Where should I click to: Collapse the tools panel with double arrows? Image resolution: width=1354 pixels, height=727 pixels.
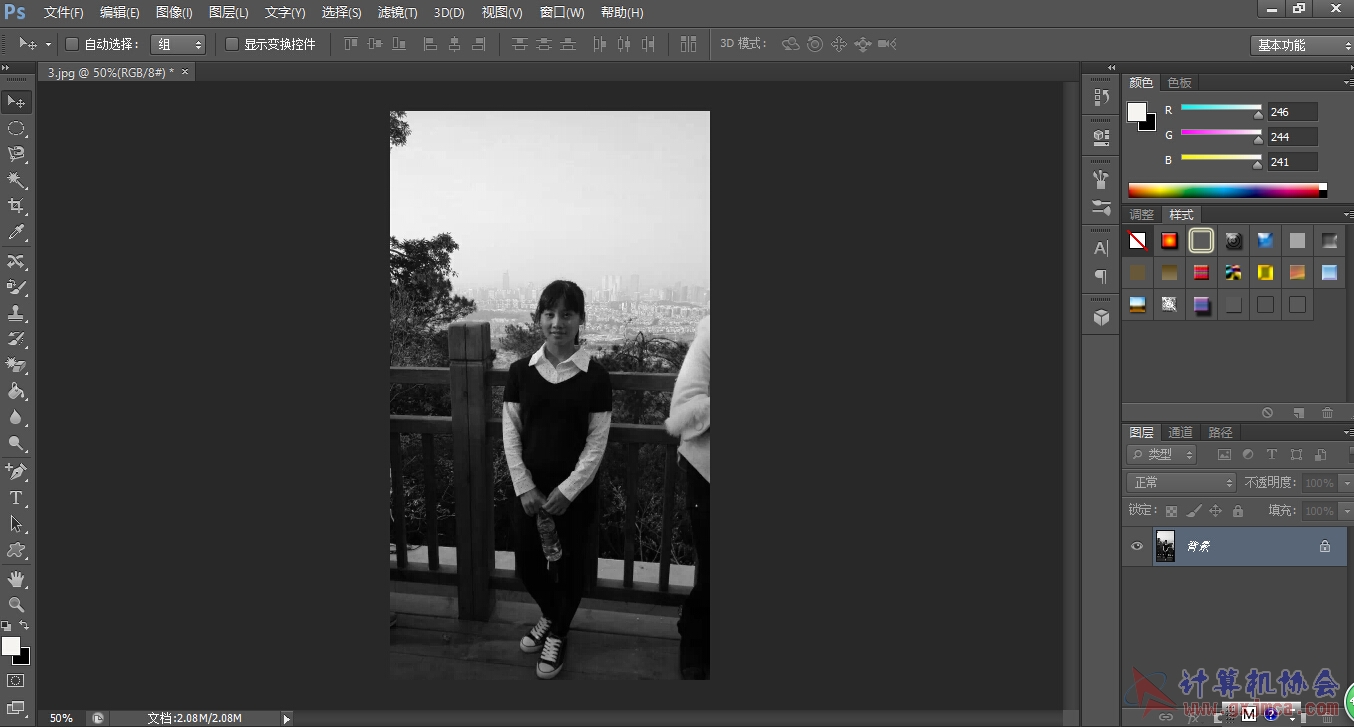(x=7, y=67)
